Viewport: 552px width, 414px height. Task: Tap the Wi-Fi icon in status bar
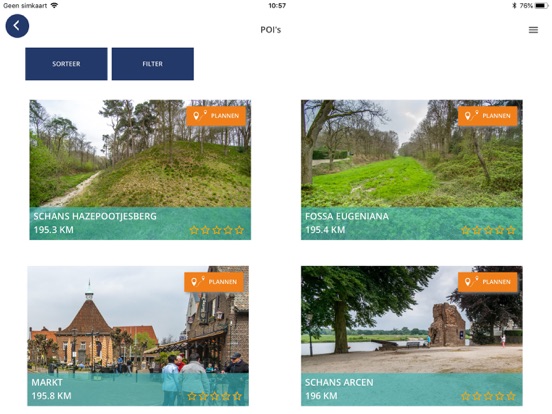54,5
